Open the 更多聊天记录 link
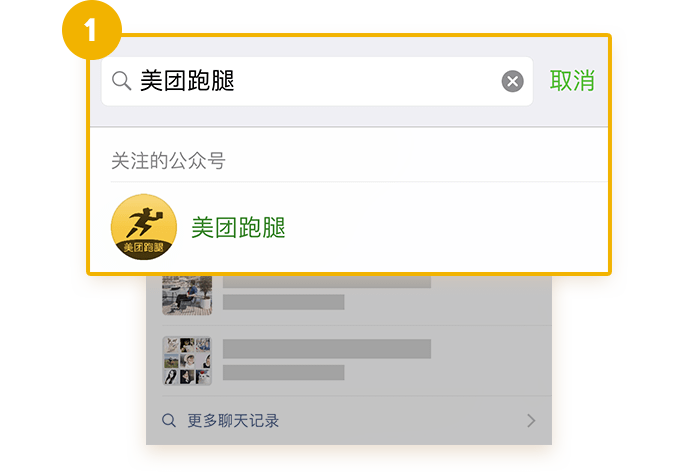 (x=233, y=421)
